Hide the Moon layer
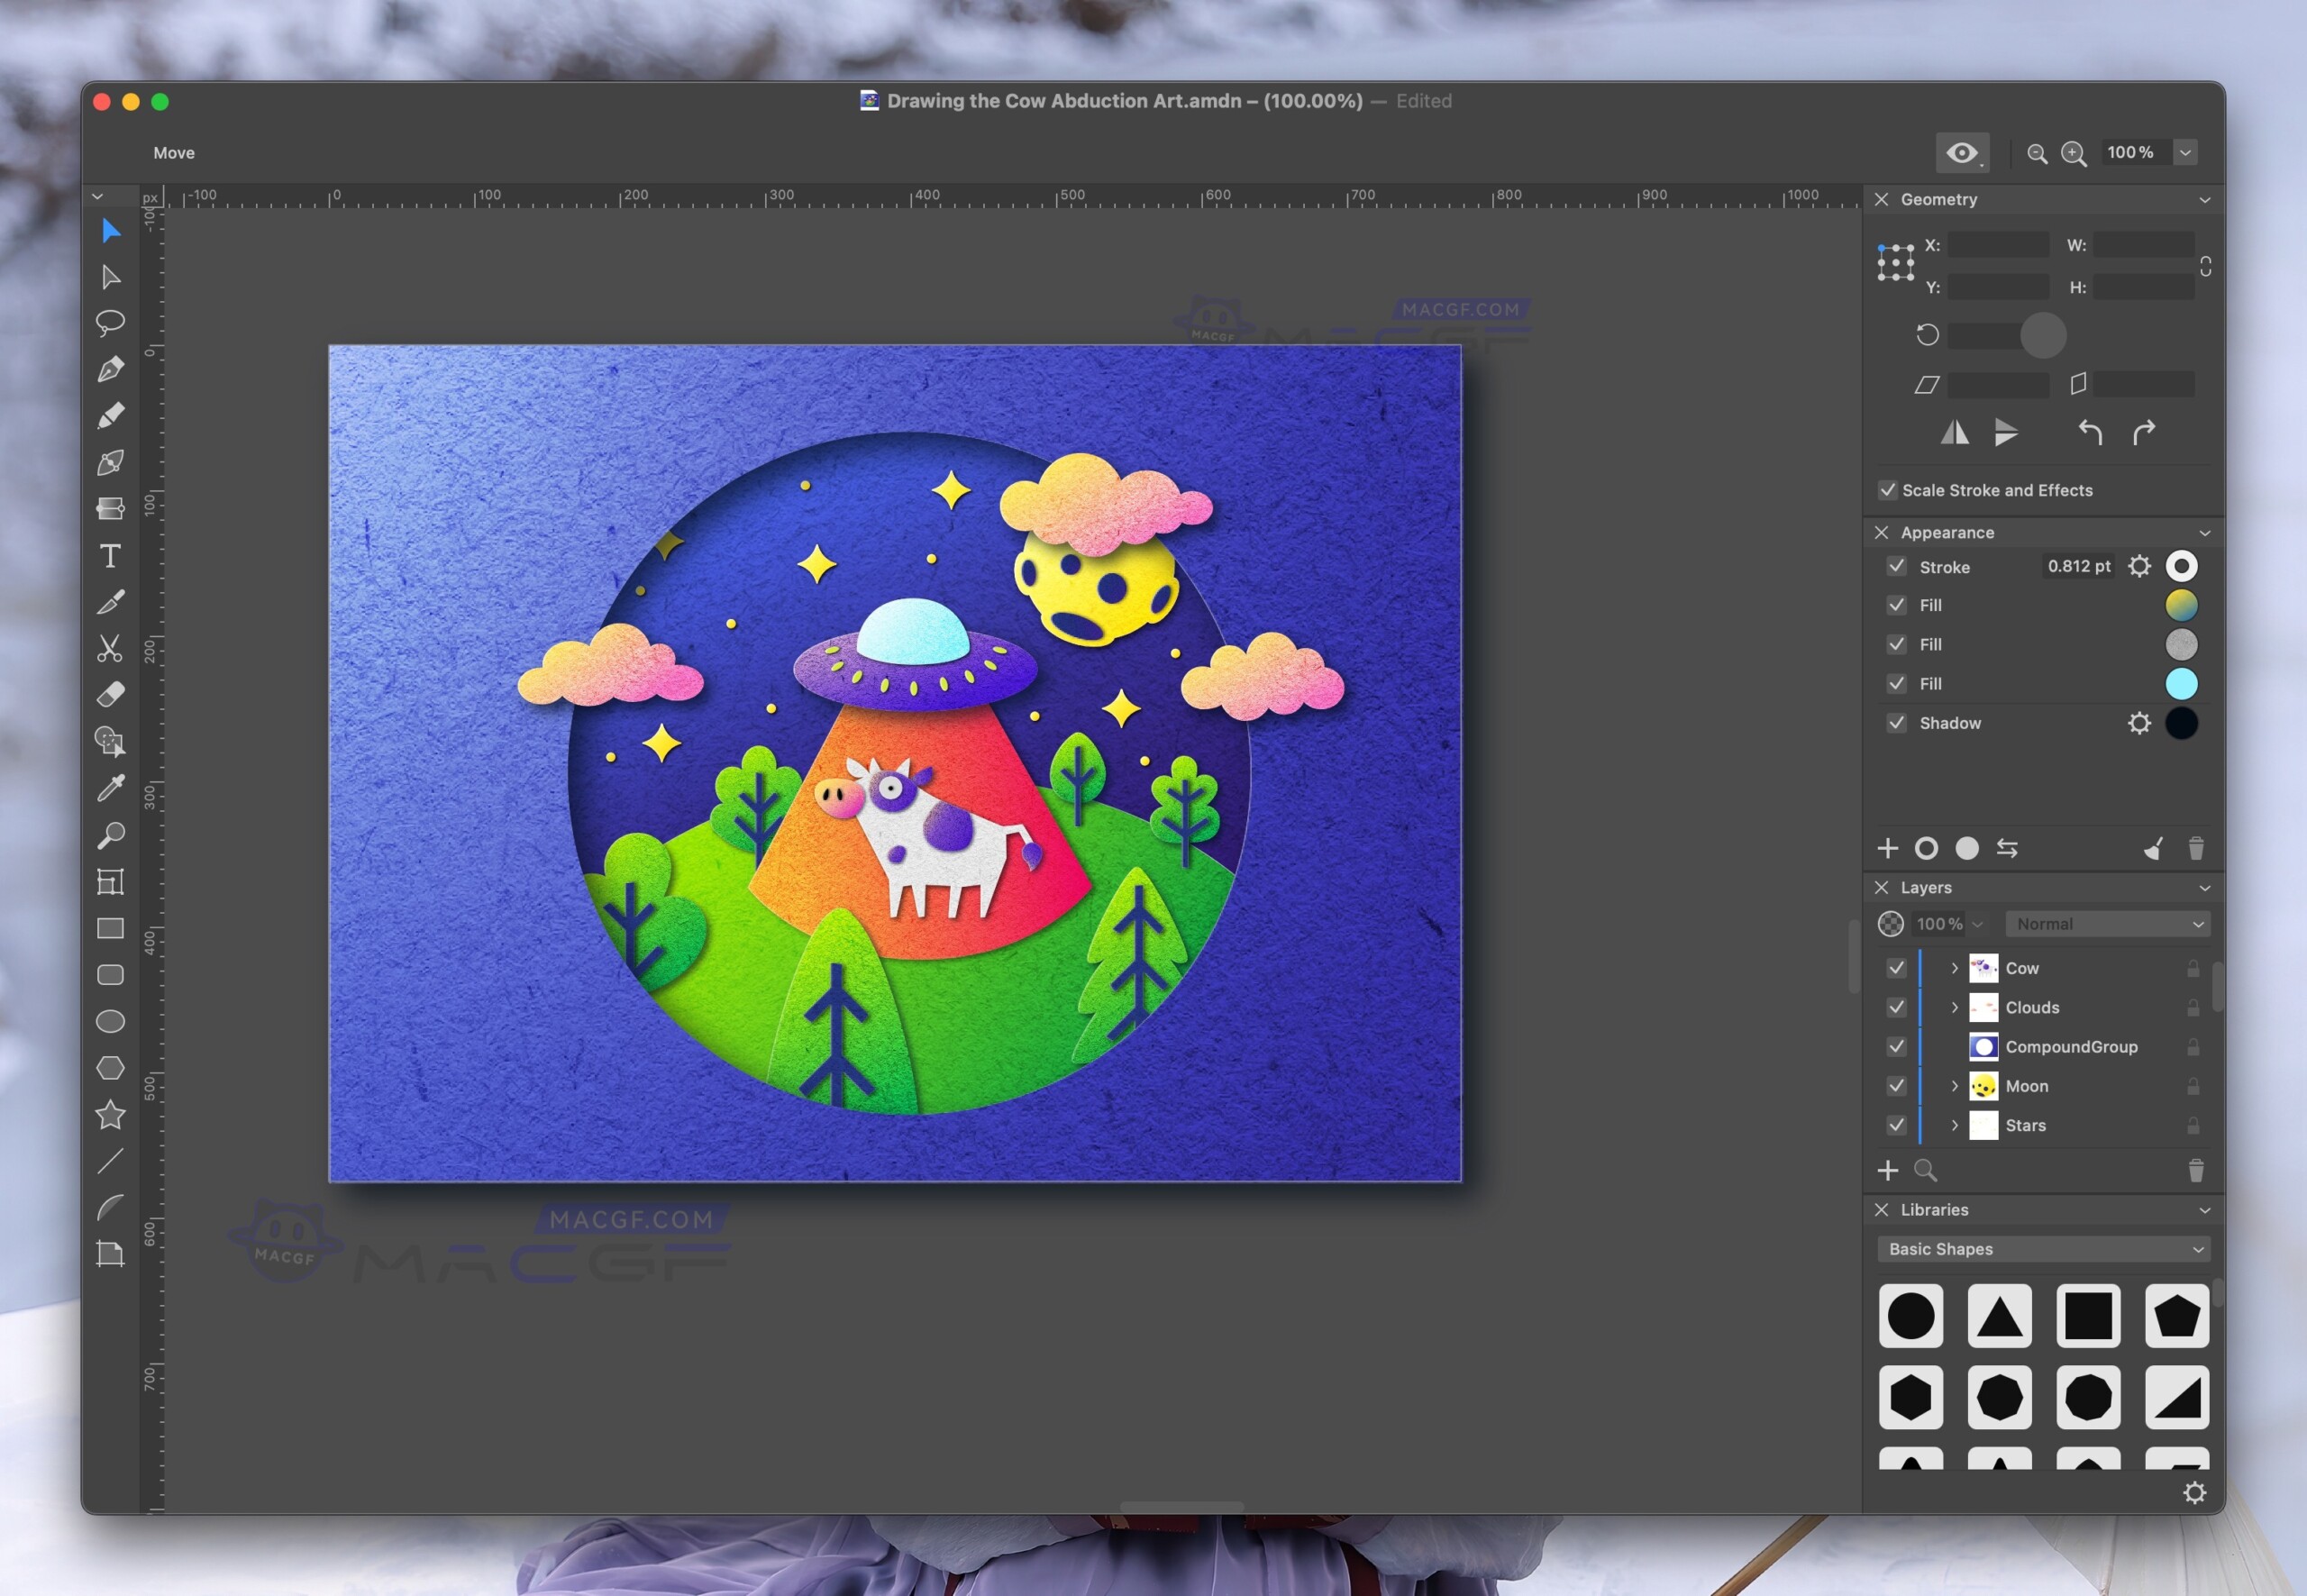 coord(1896,1086)
